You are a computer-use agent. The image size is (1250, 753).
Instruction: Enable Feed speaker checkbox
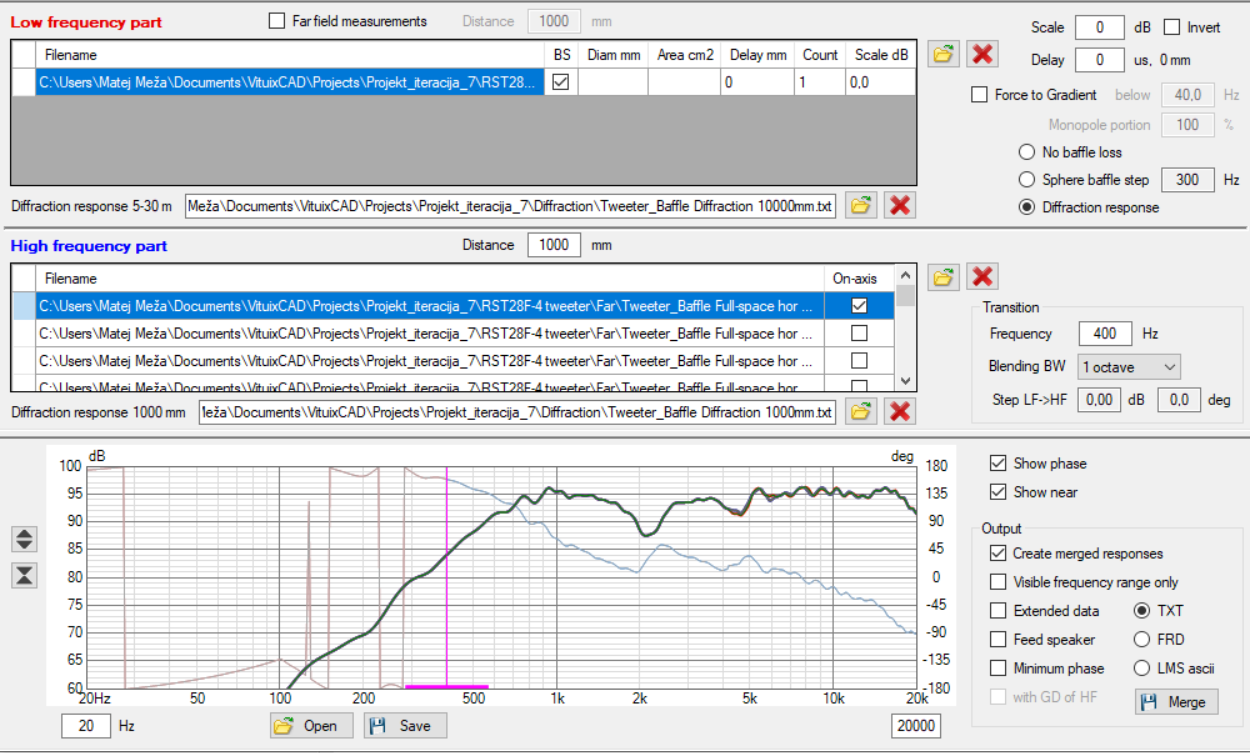point(997,639)
